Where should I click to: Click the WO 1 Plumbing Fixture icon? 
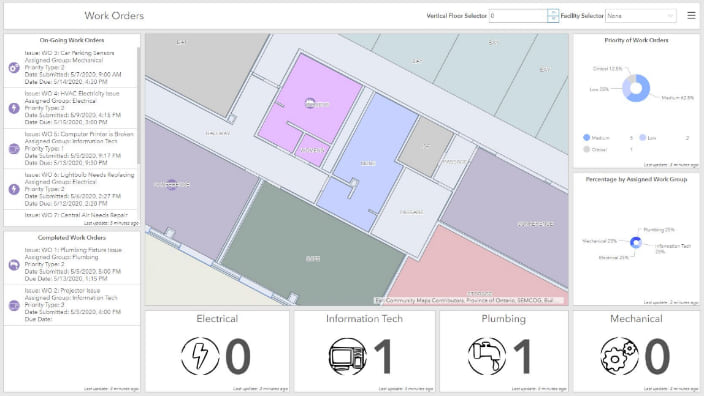tap(14, 265)
